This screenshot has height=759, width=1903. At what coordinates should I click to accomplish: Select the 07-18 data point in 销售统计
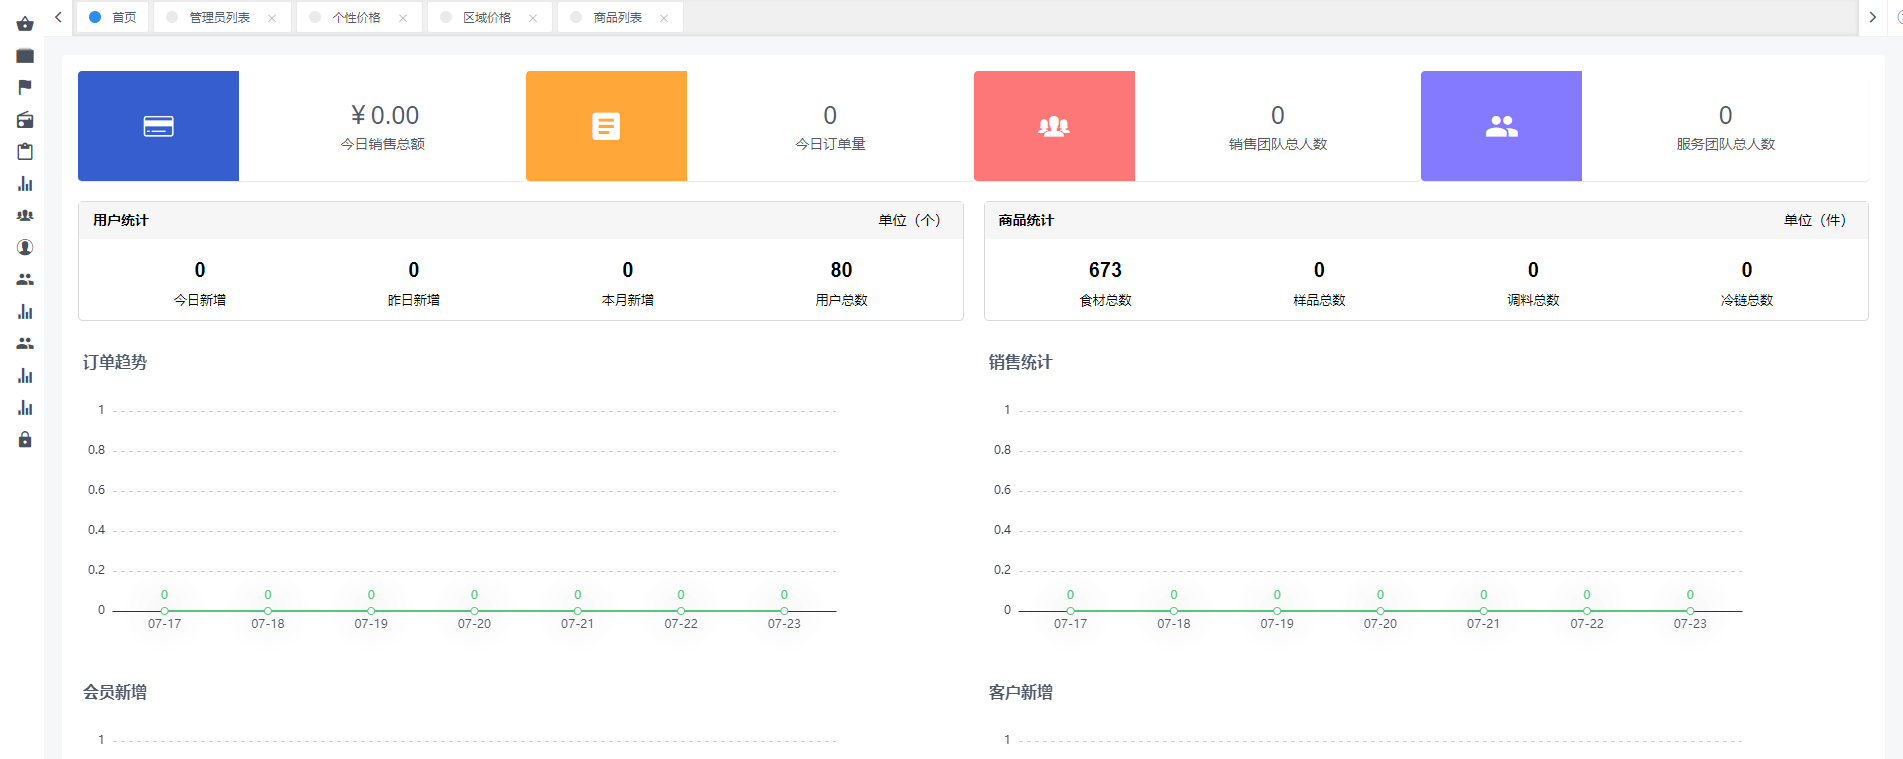tap(1174, 610)
